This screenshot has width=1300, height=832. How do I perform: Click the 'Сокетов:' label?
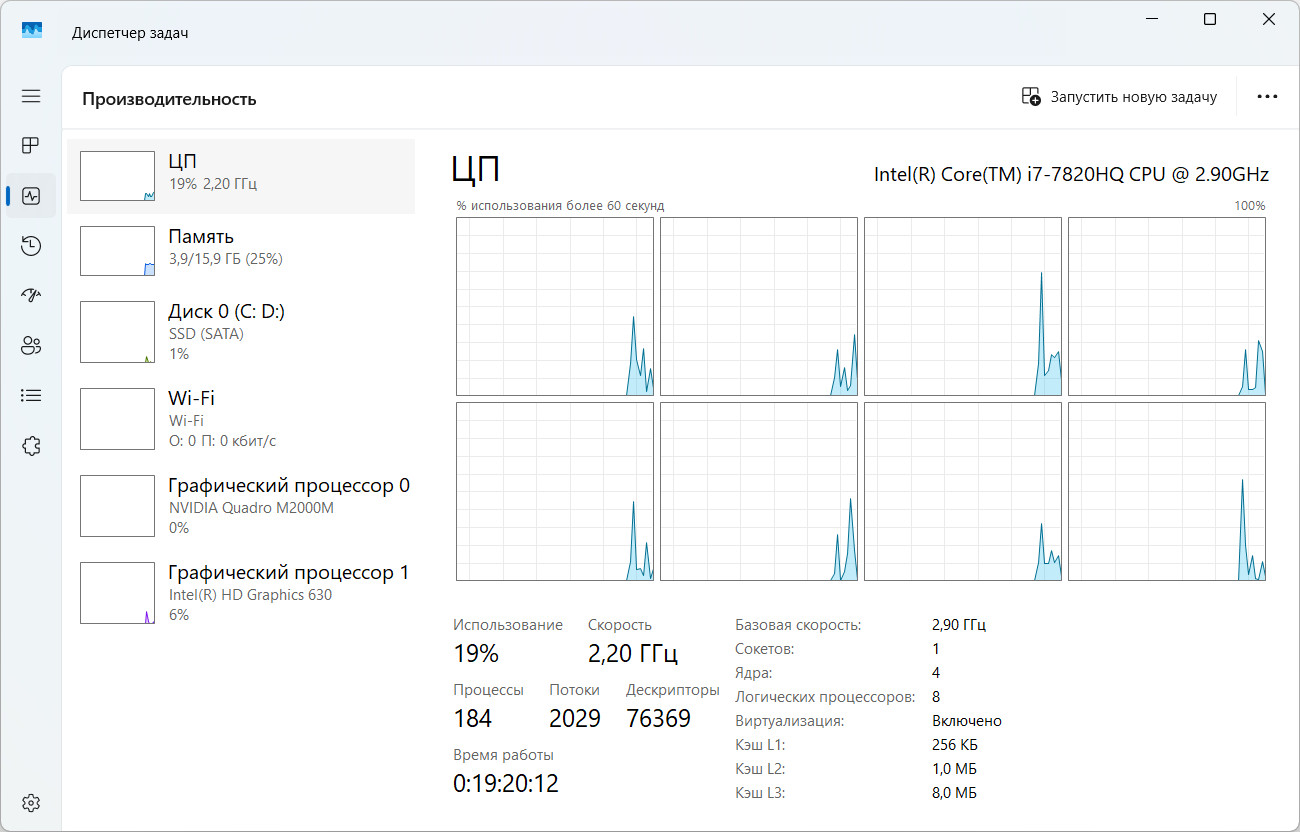[x=765, y=649]
